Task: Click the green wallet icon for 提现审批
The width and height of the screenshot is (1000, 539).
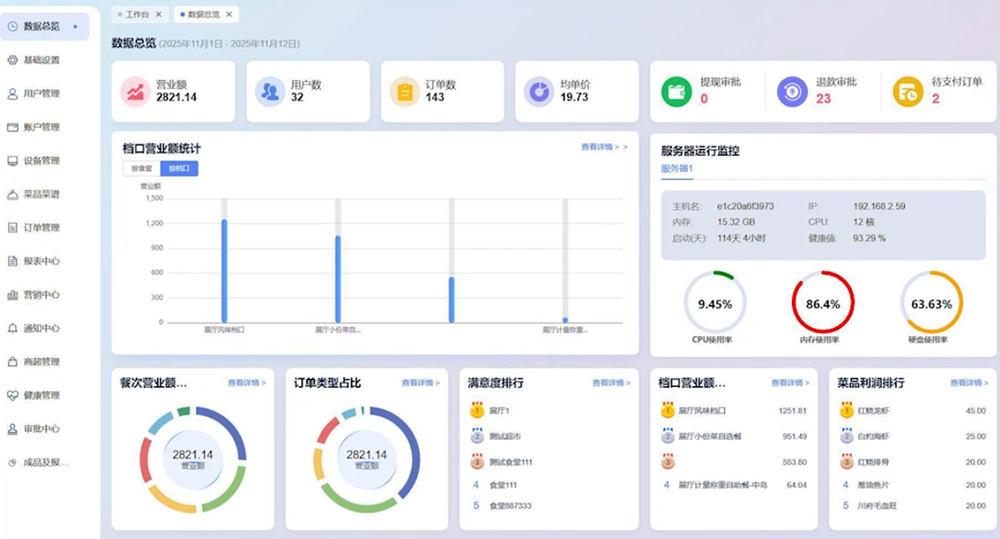Action: point(676,91)
